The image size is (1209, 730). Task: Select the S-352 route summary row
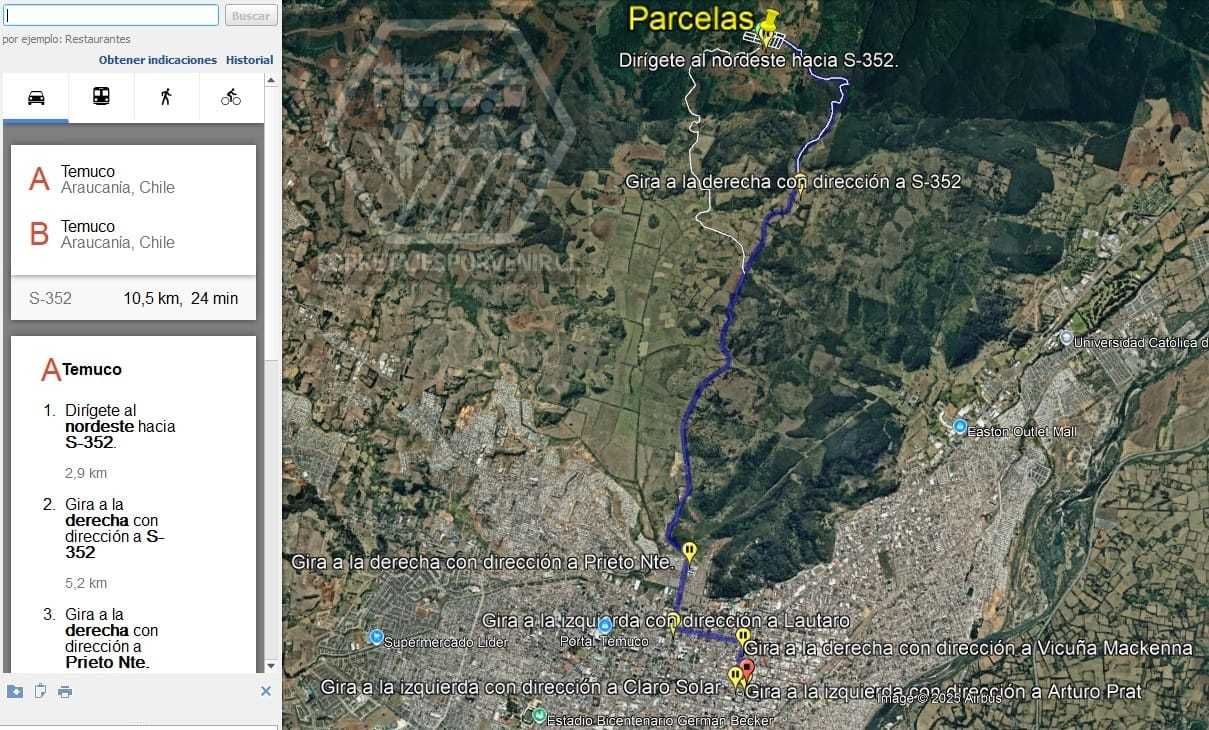click(133, 298)
